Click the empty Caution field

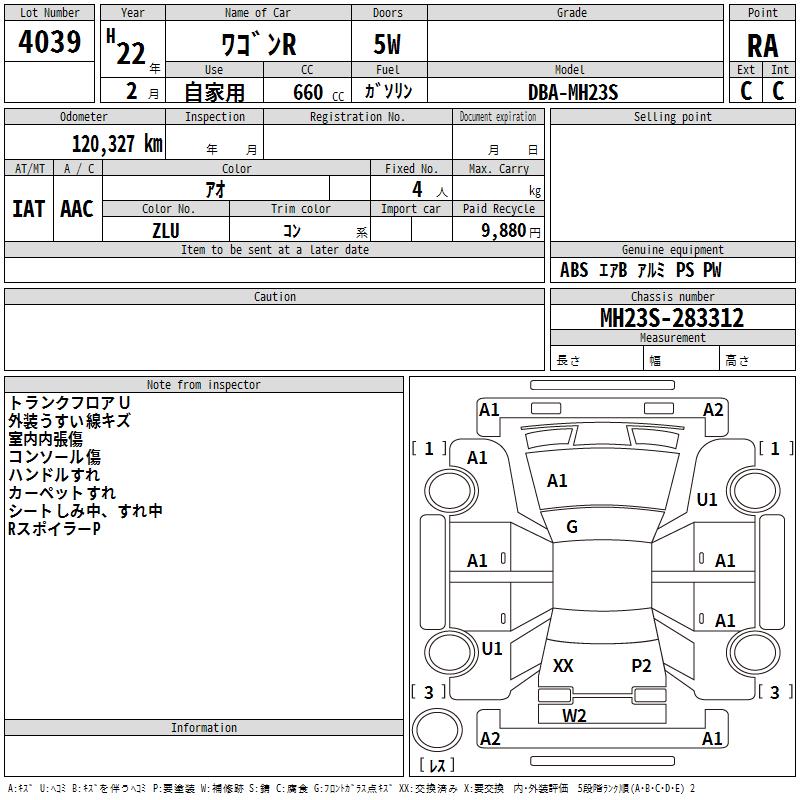(275, 337)
